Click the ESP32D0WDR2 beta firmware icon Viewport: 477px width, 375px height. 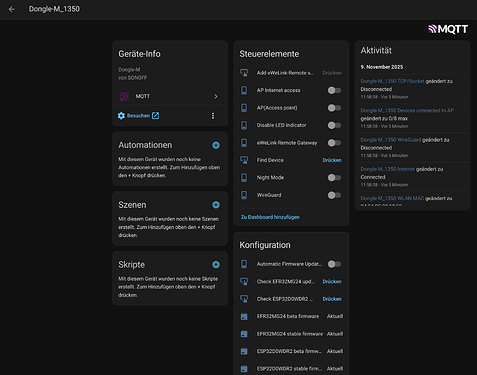coord(244,351)
